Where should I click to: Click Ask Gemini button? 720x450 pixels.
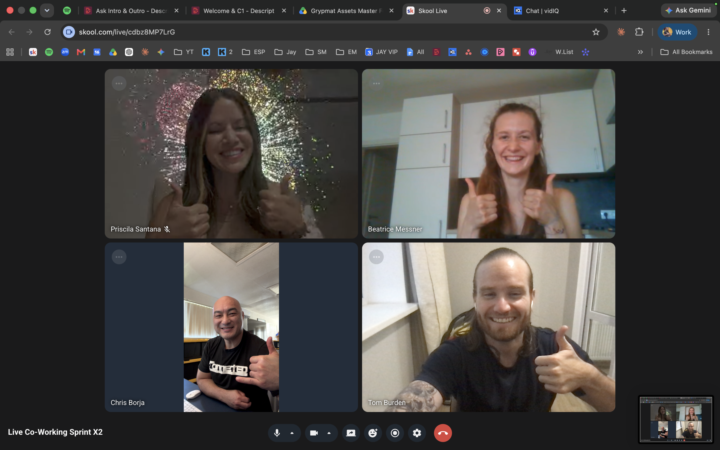(688, 11)
